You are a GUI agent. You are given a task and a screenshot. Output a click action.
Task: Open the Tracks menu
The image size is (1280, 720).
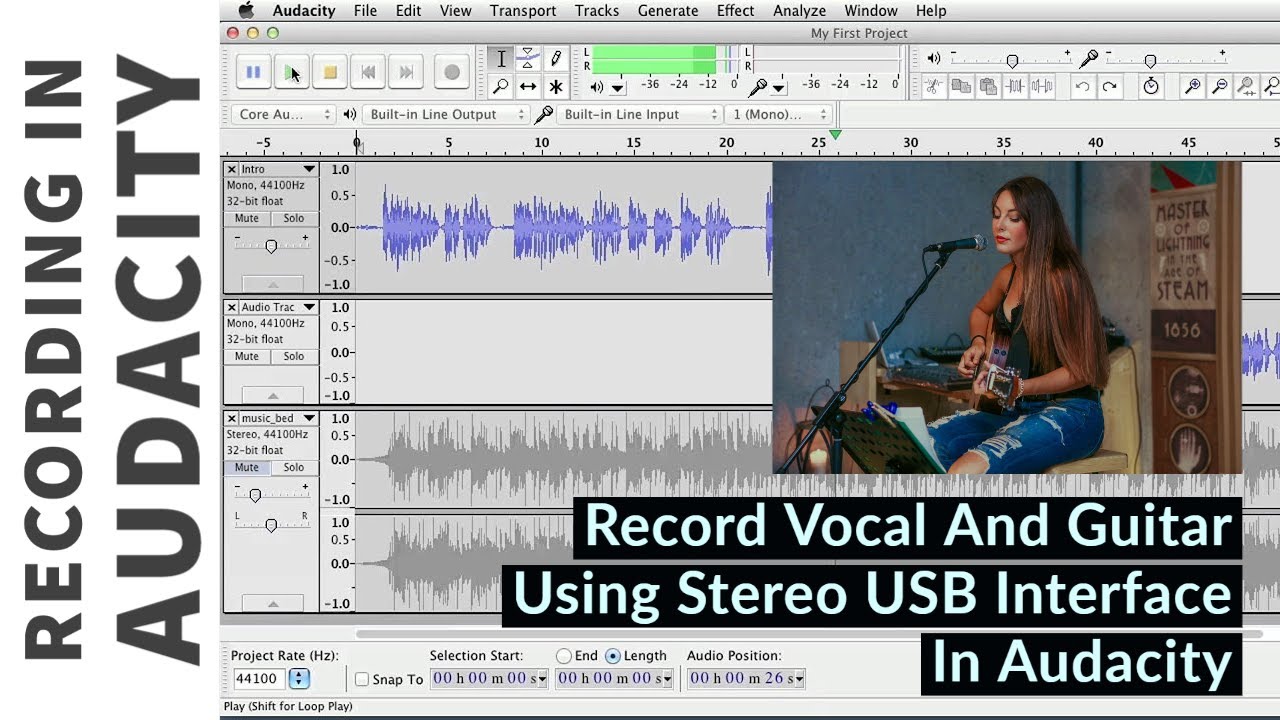[597, 11]
